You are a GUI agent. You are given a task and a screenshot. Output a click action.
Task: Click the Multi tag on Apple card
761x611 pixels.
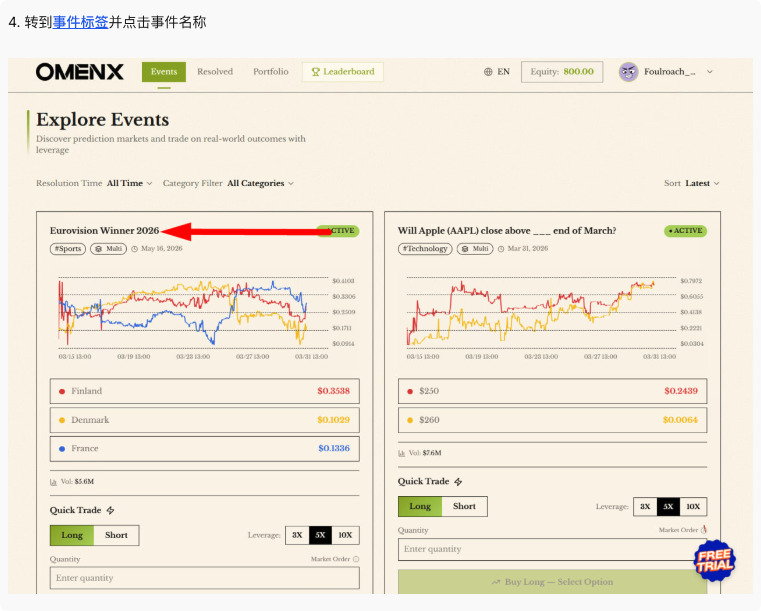(x=475, y=248)
